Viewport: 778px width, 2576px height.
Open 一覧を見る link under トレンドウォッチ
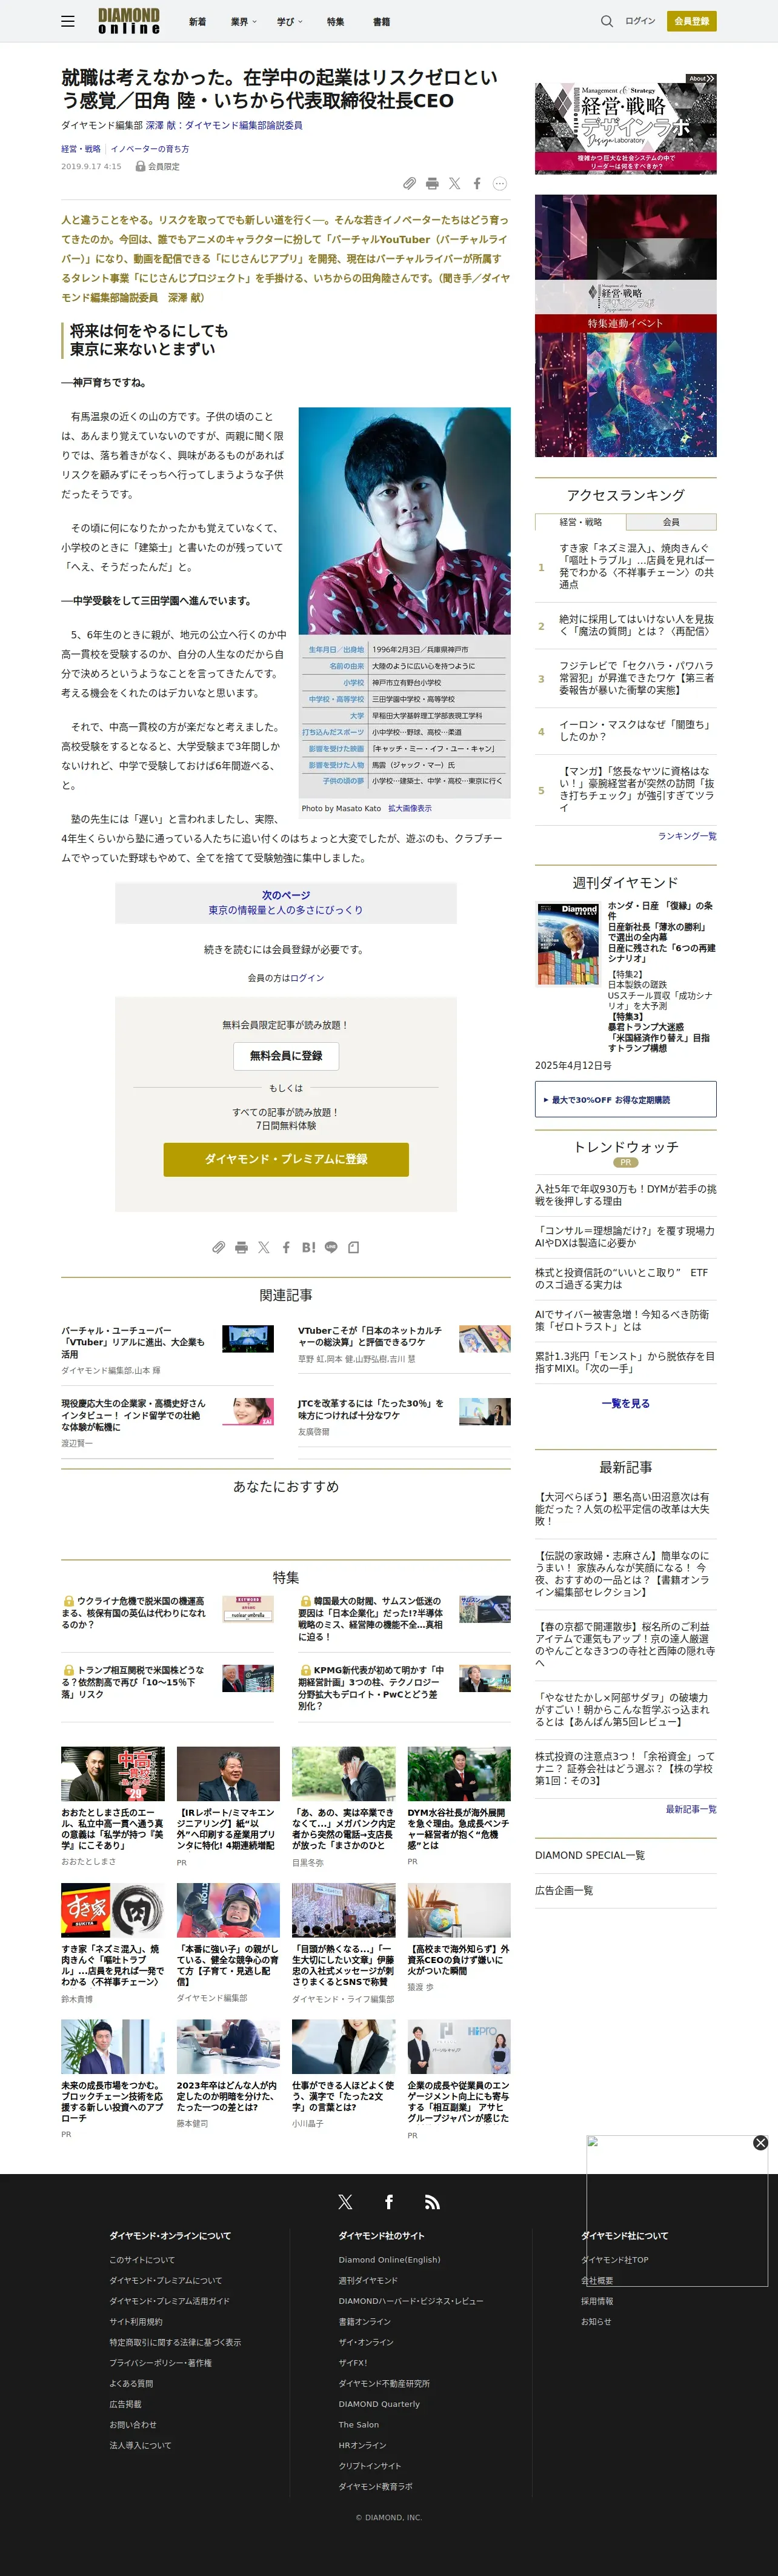625,1403
